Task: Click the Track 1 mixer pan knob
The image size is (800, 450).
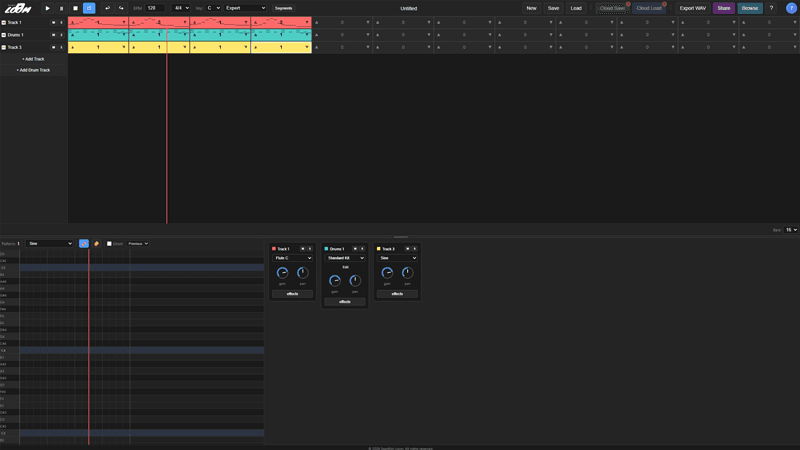Action: (x=303, y=273)
